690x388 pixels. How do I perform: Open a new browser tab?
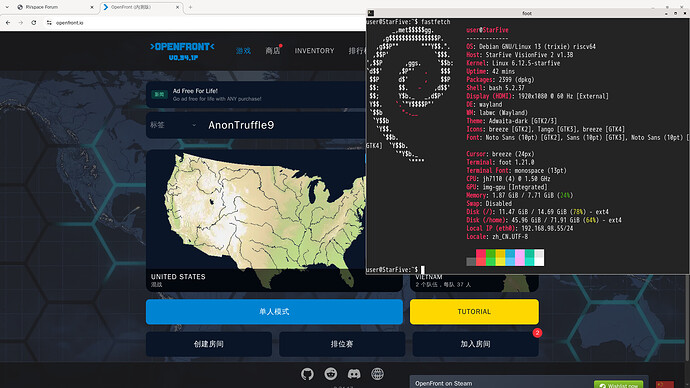(x=190, y=7)
